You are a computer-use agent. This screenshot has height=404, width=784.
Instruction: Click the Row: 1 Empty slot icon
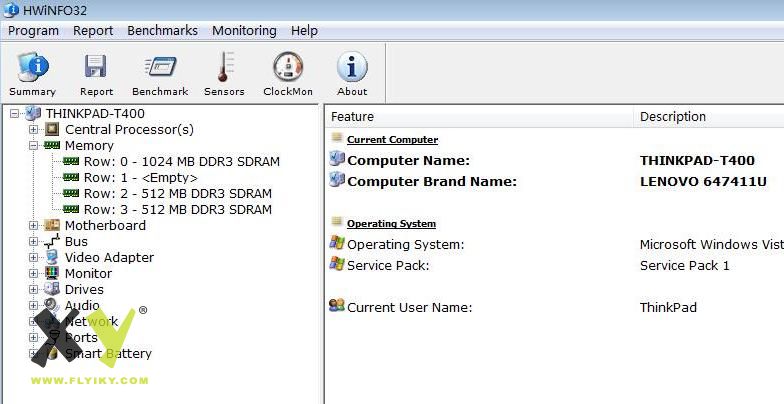coord(71,177)
